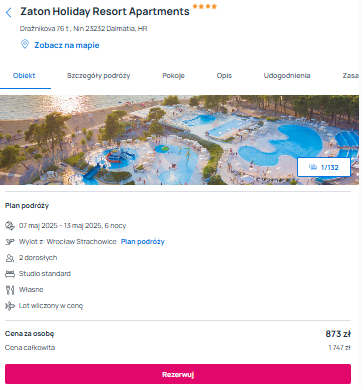Open the Udogodnienia tab
This screenshot has width=364, height=390.
coord(287,76)
